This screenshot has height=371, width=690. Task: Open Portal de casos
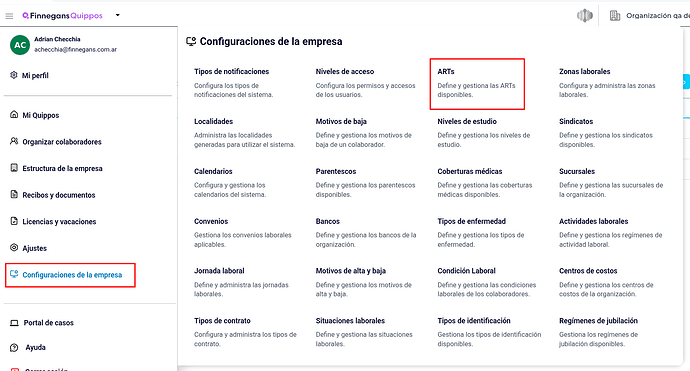tap(48, 323)
